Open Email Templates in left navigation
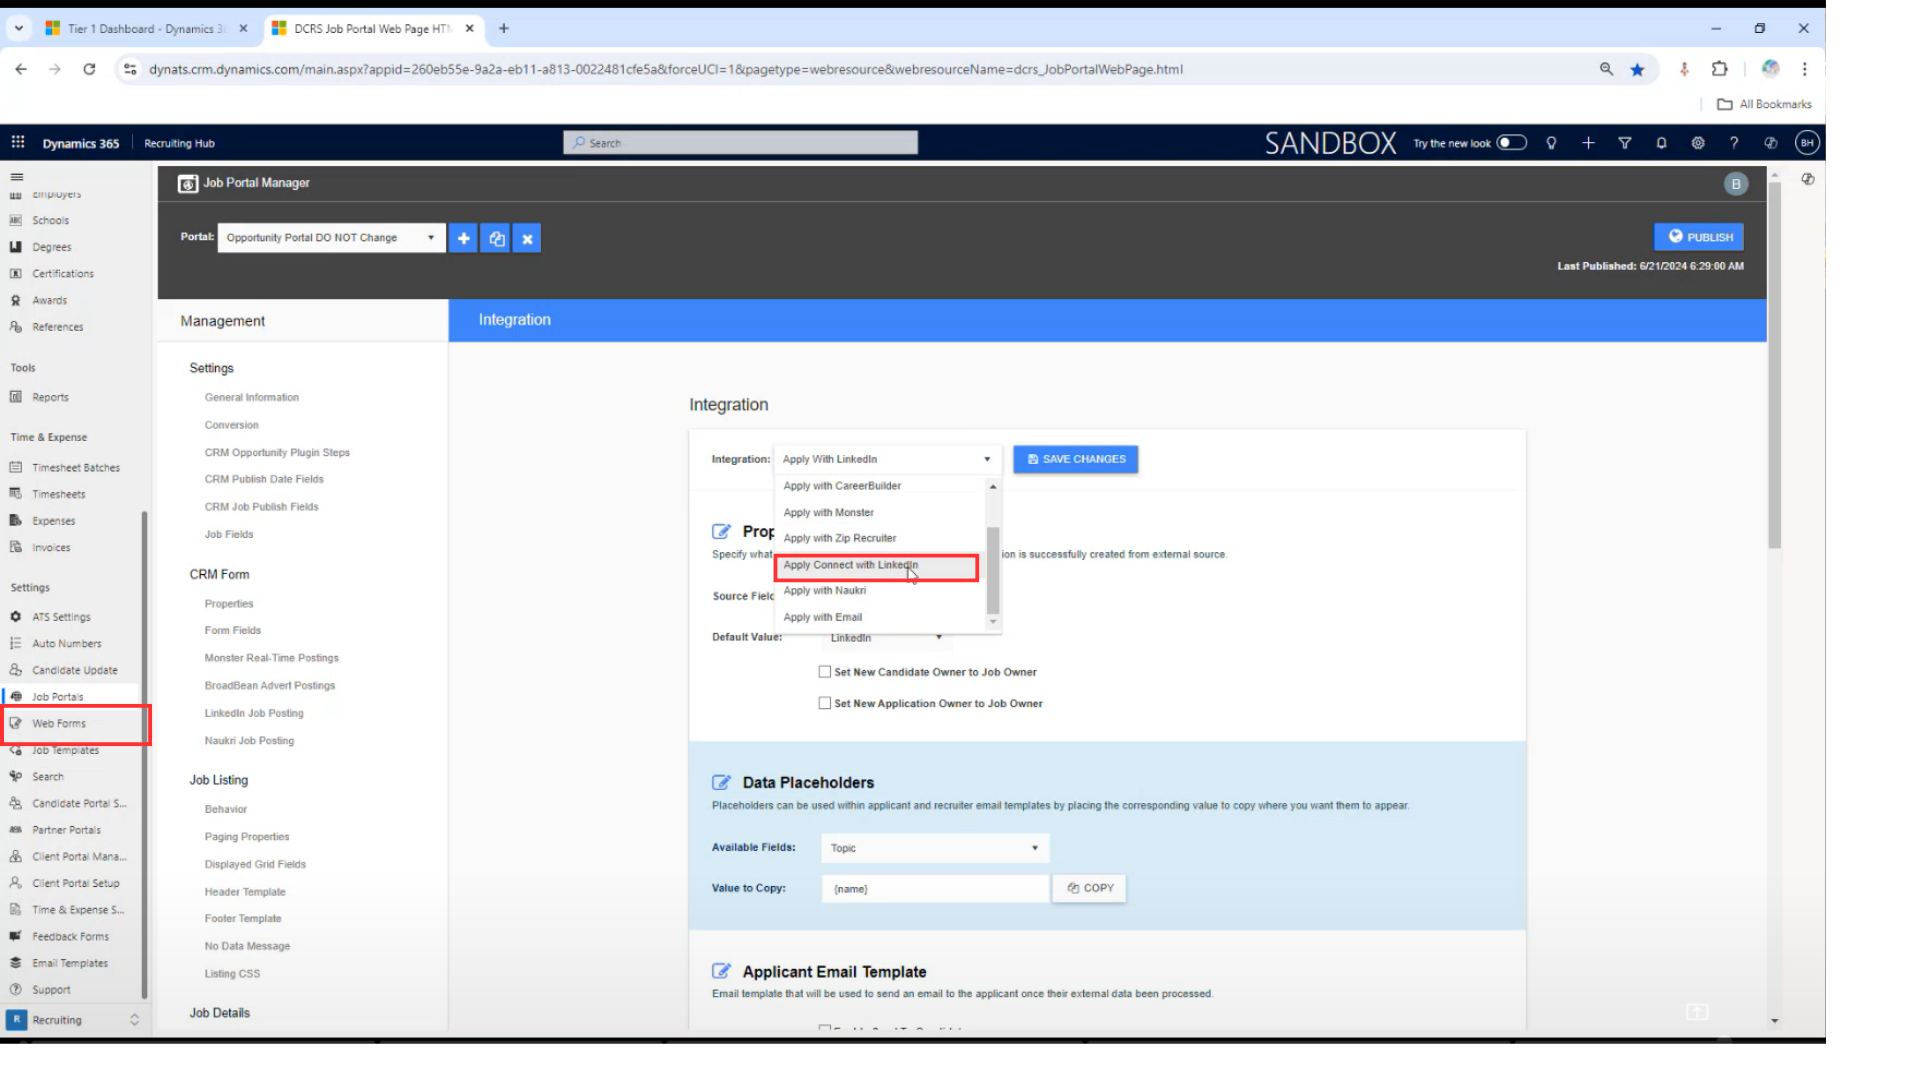Screen dimensions: 1920x1080 [70, 963]
